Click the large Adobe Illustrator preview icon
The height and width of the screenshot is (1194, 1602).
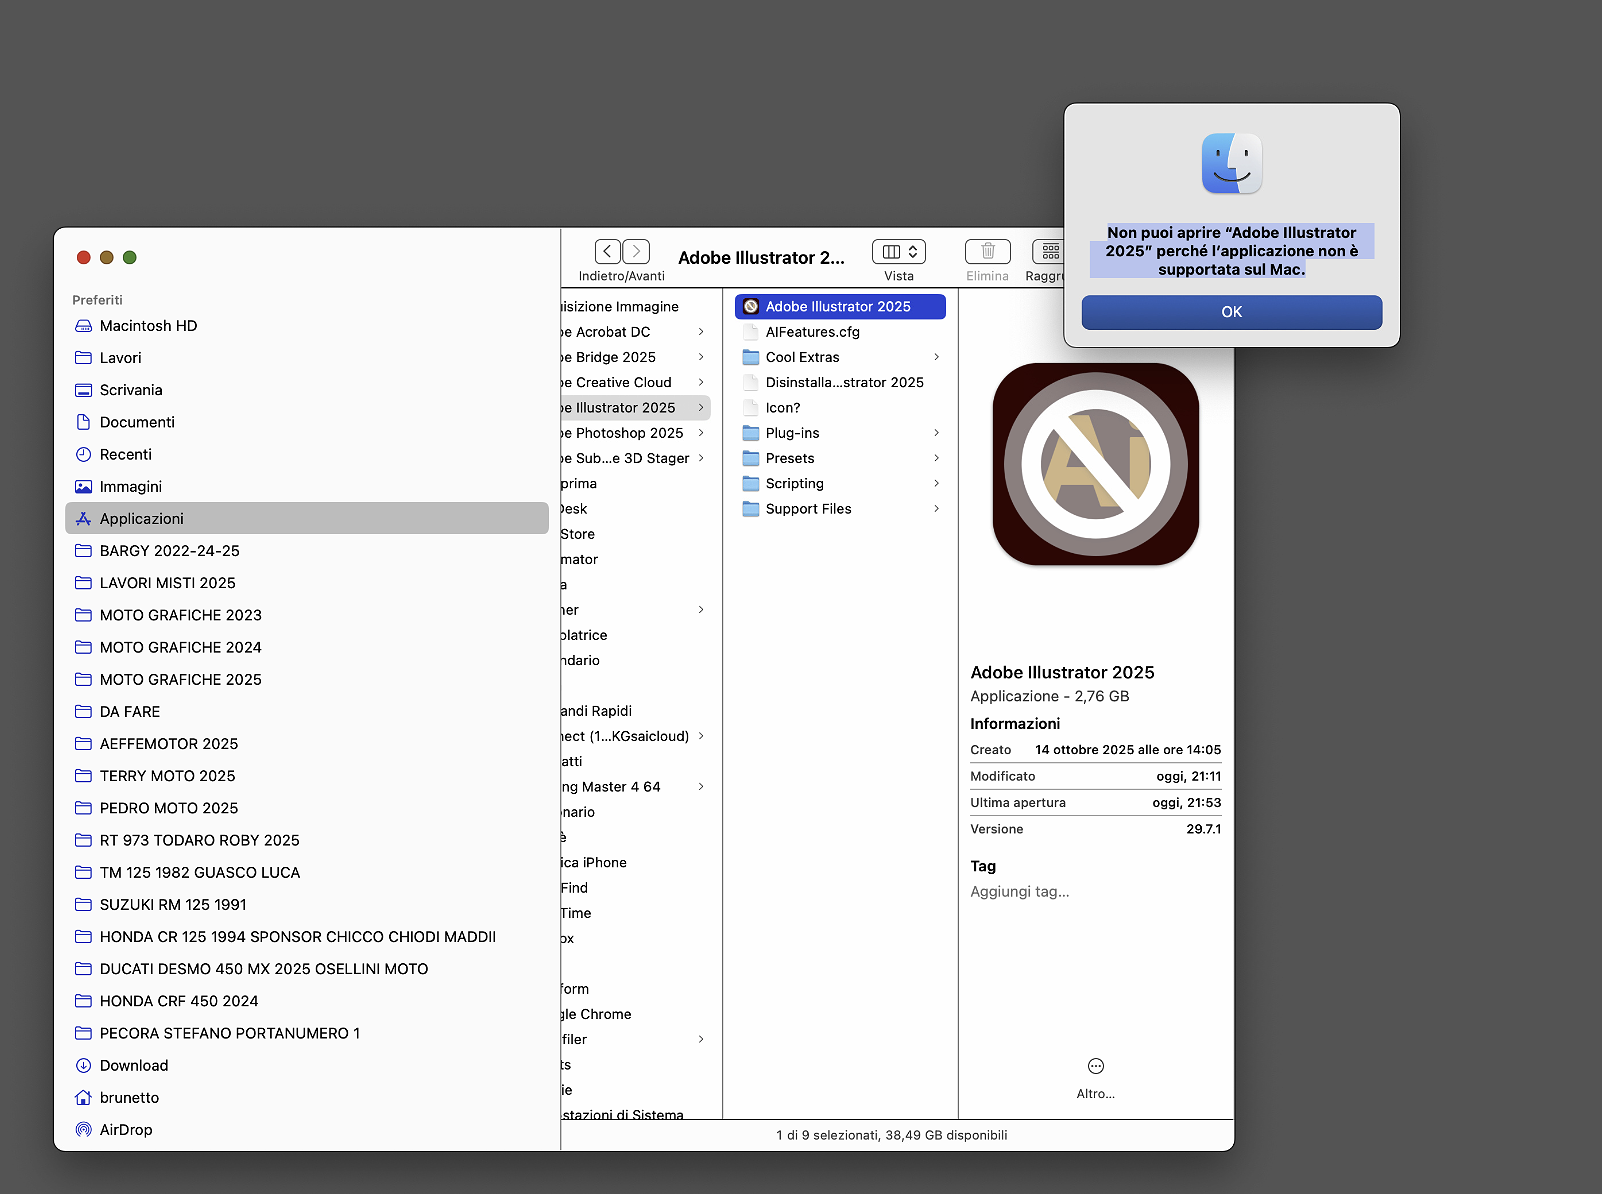(x=1095, y=464)
